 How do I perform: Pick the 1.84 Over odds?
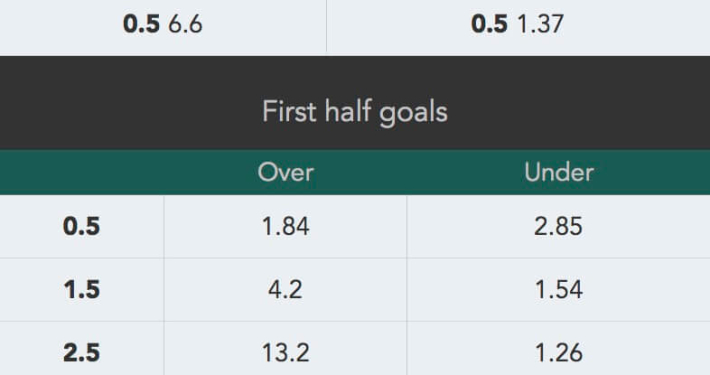[x=286, y=226]
